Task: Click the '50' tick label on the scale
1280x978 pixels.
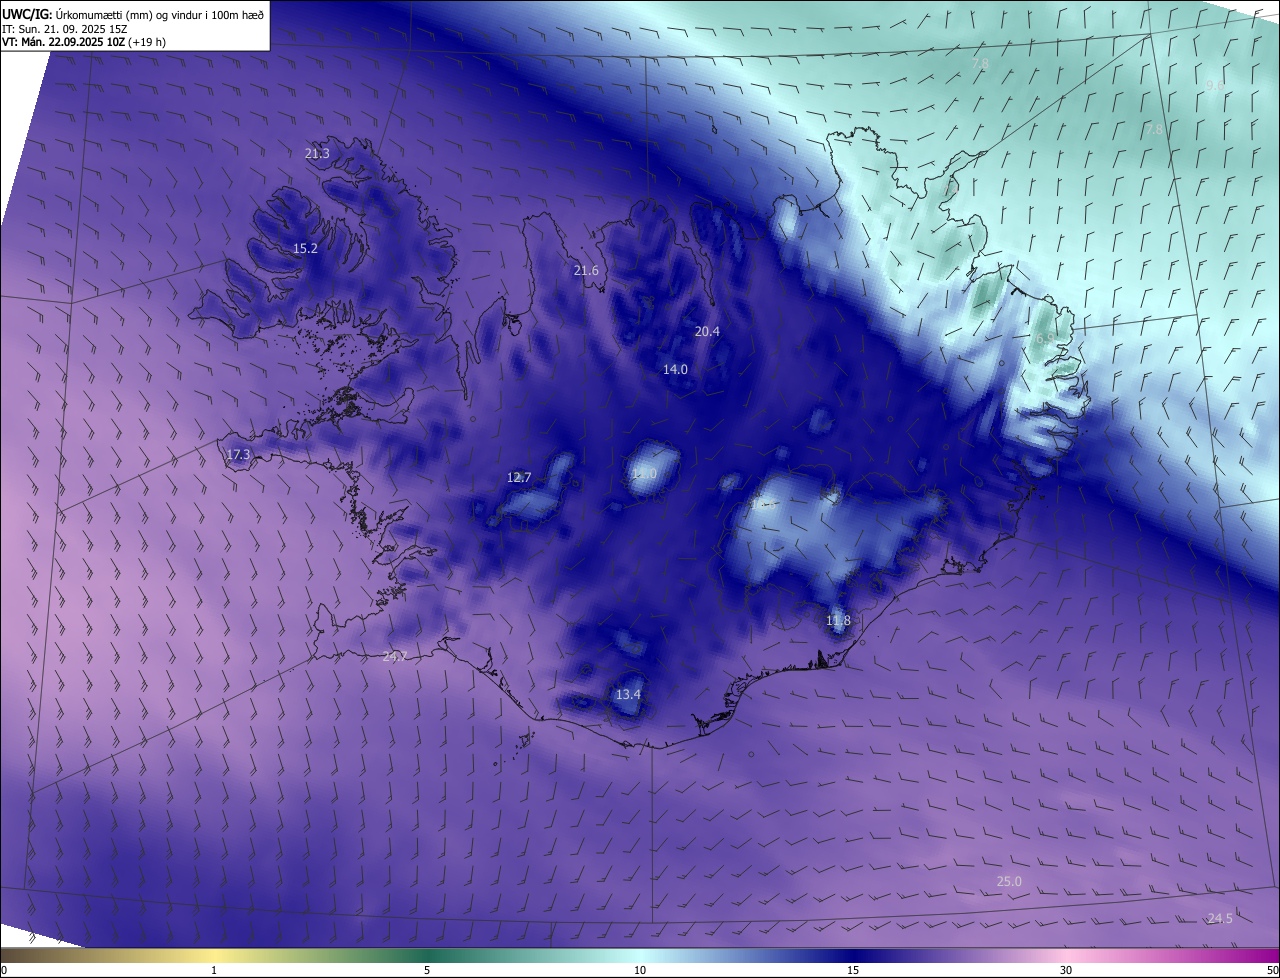Action: coord(1272,970)
